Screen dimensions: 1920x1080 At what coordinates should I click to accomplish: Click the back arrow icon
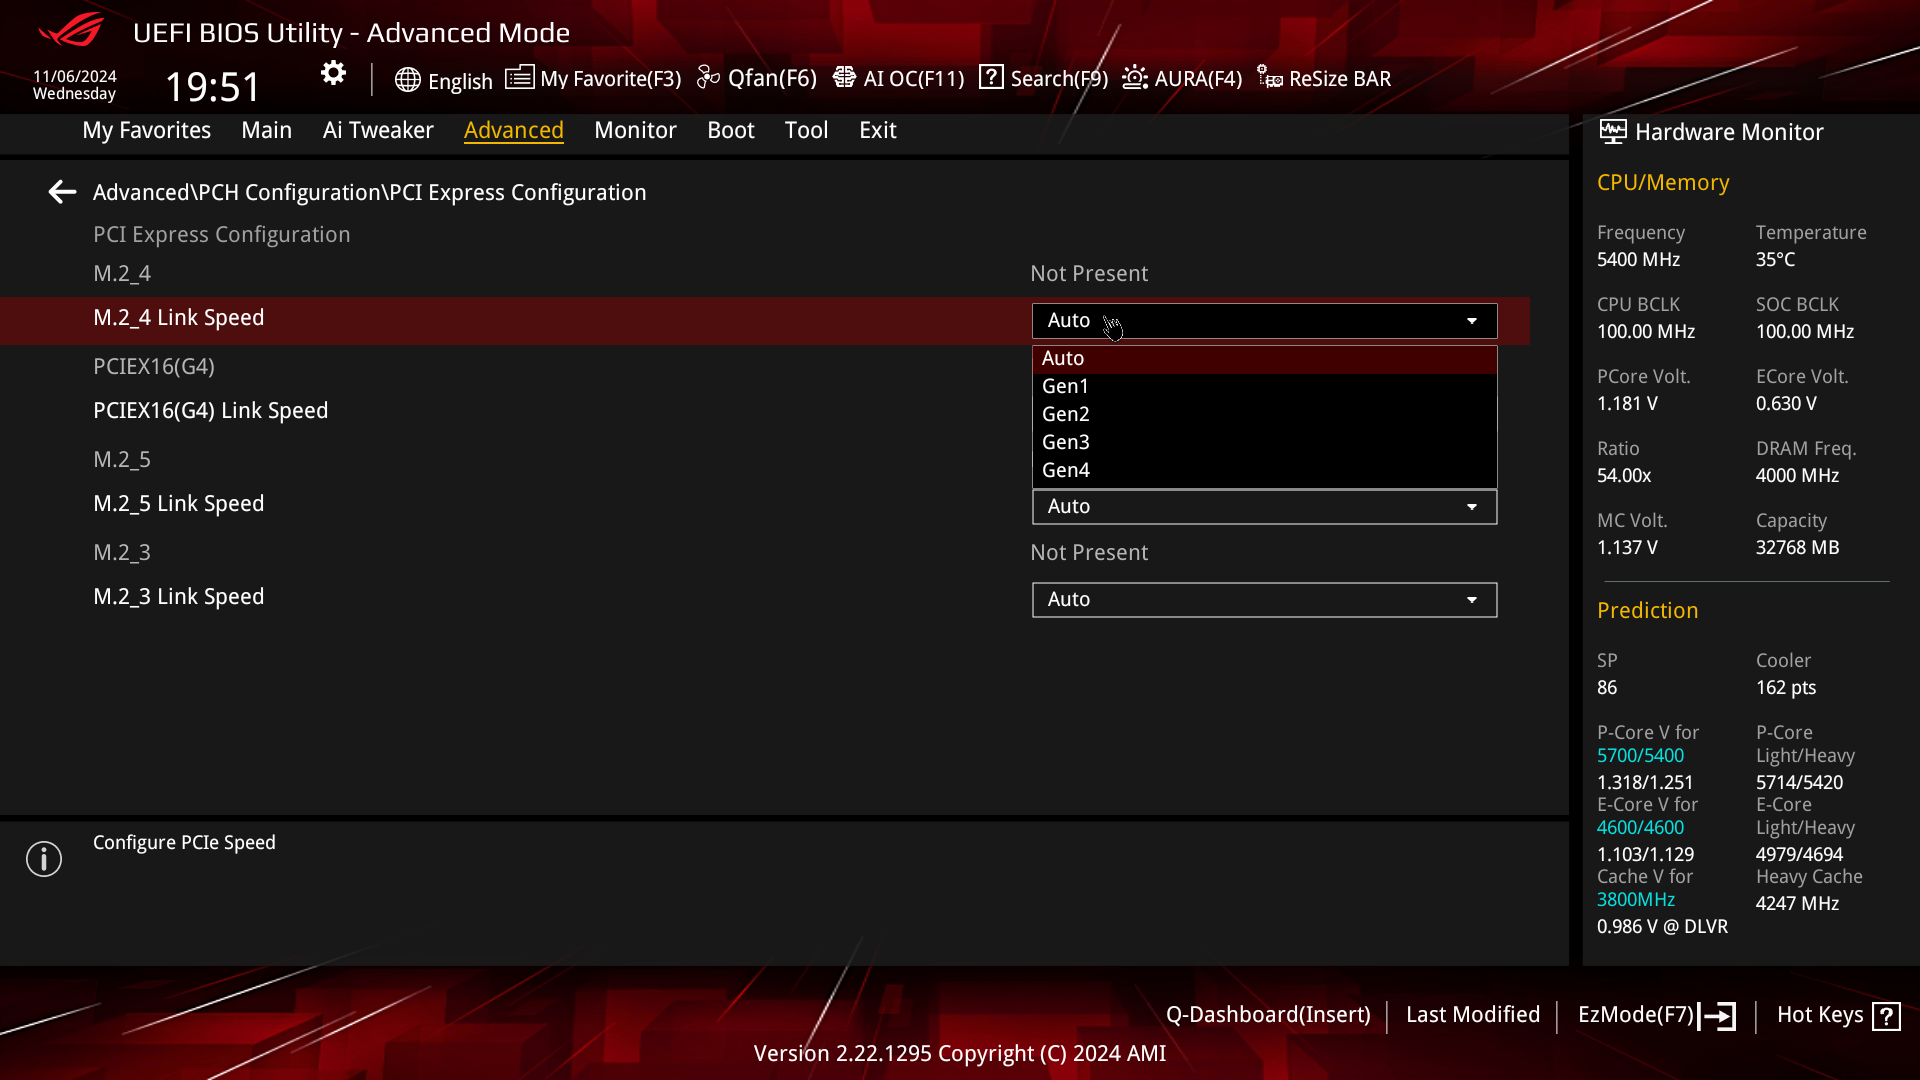(x=62, y=192)
